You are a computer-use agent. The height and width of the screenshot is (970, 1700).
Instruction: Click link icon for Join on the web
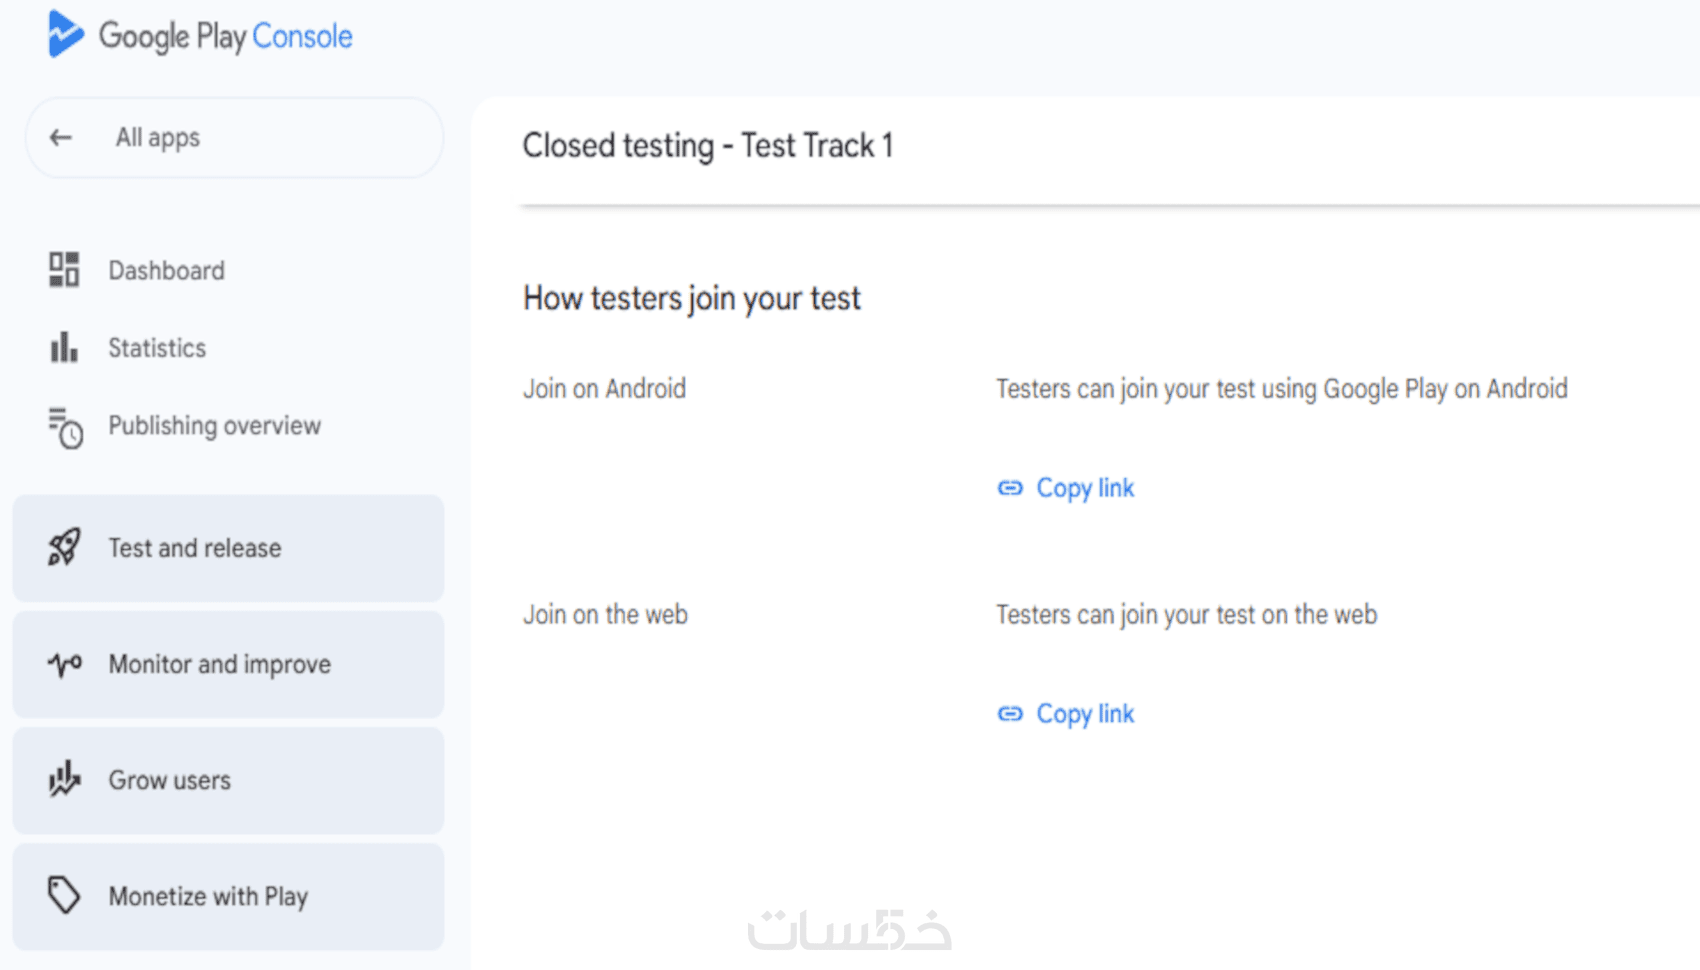point(1010,714)
